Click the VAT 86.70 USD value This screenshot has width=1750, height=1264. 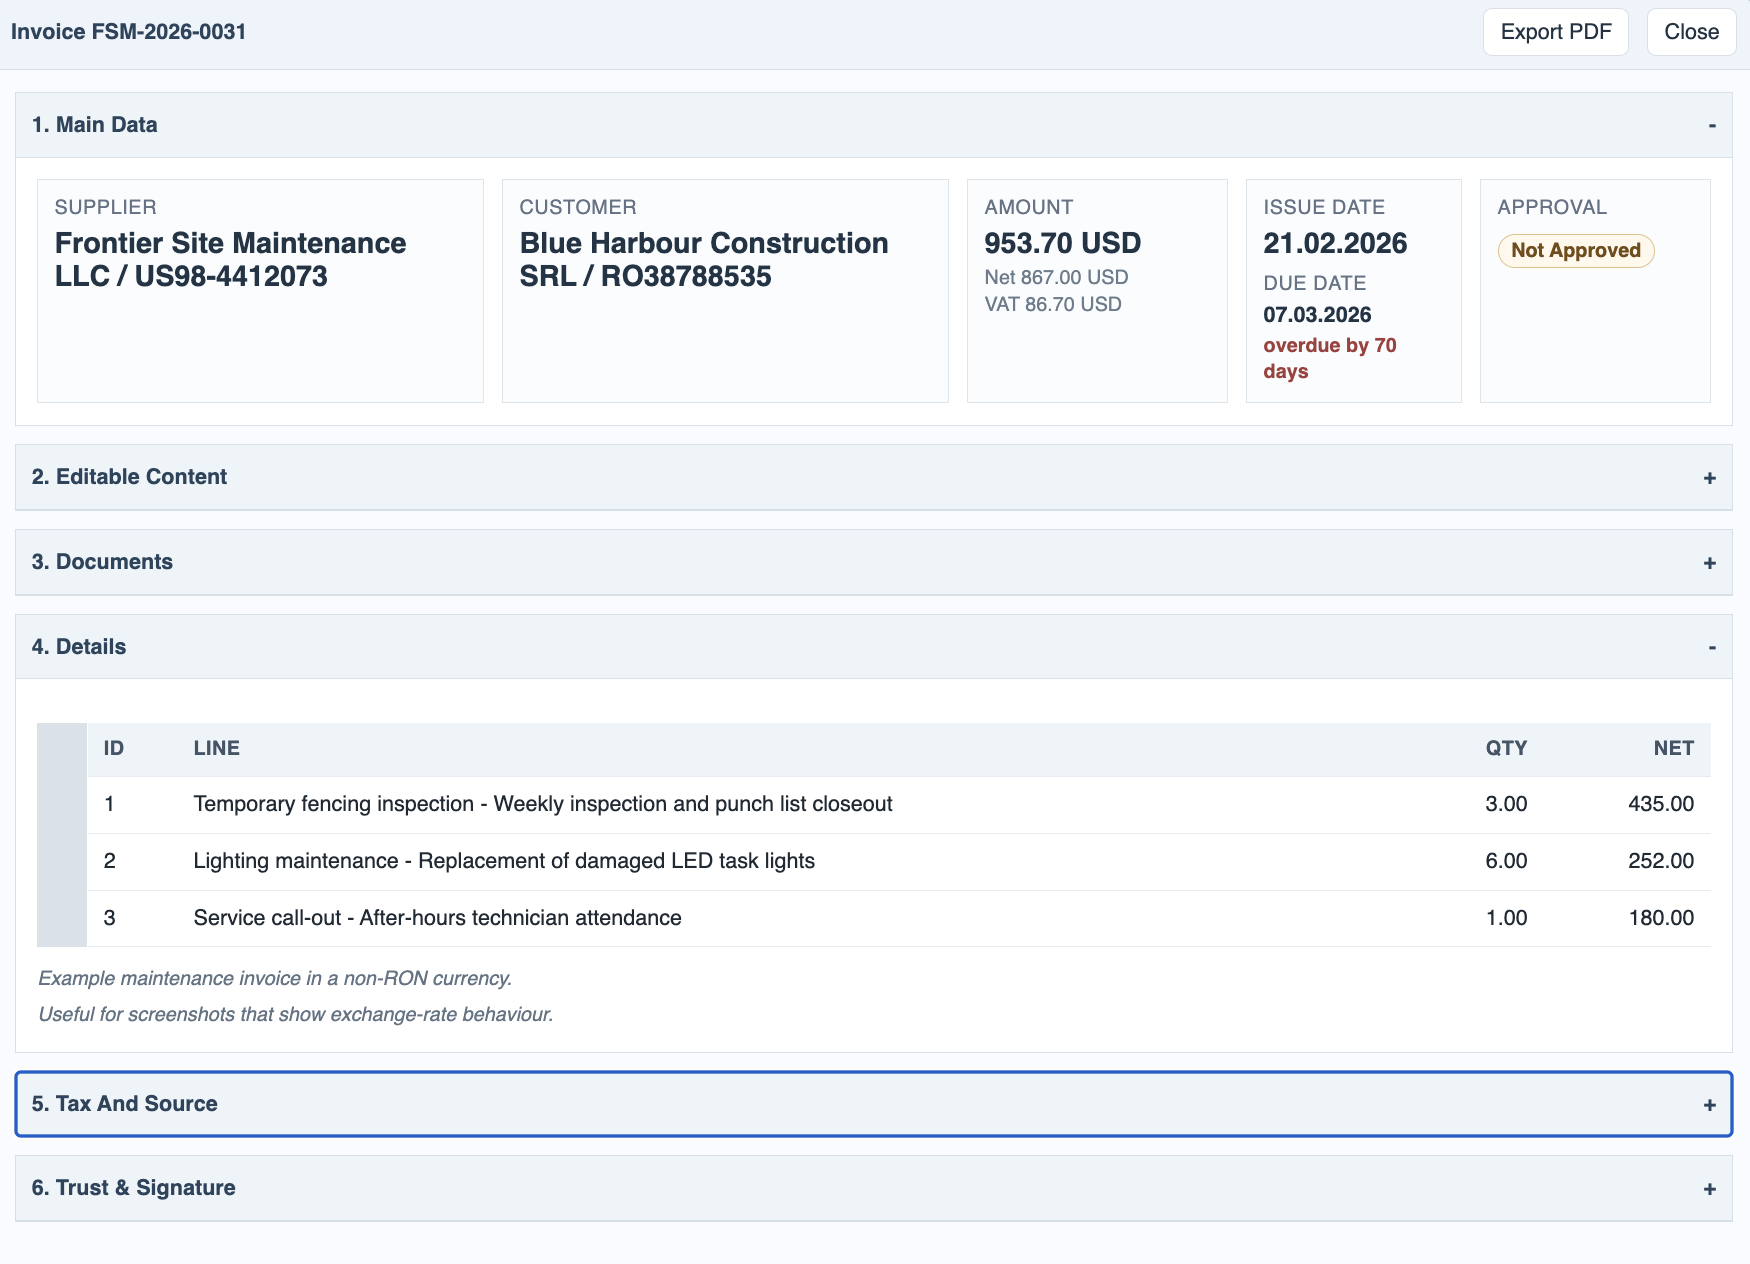click(1053, 304)
